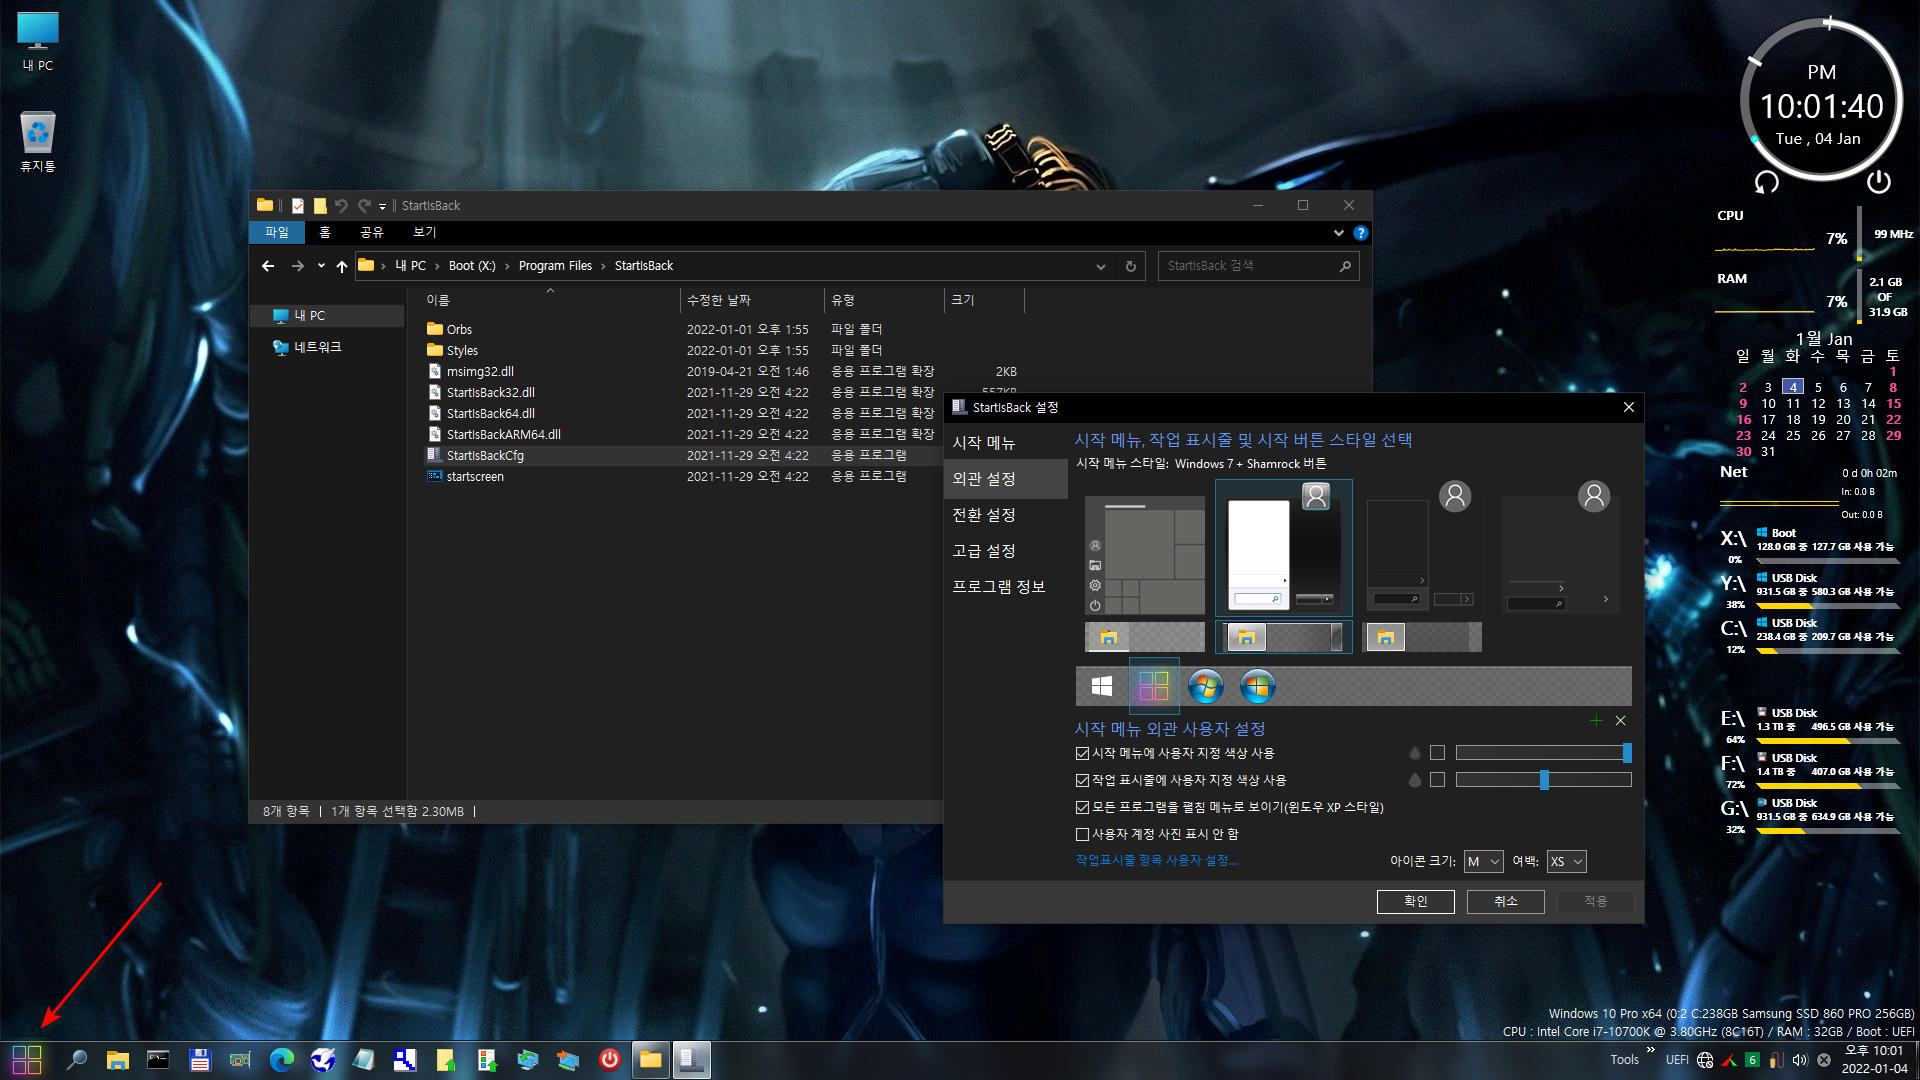Pick the taskbar custom color swatch
Viewport: 1920px width, 1080px height.
coord(1438,780)
